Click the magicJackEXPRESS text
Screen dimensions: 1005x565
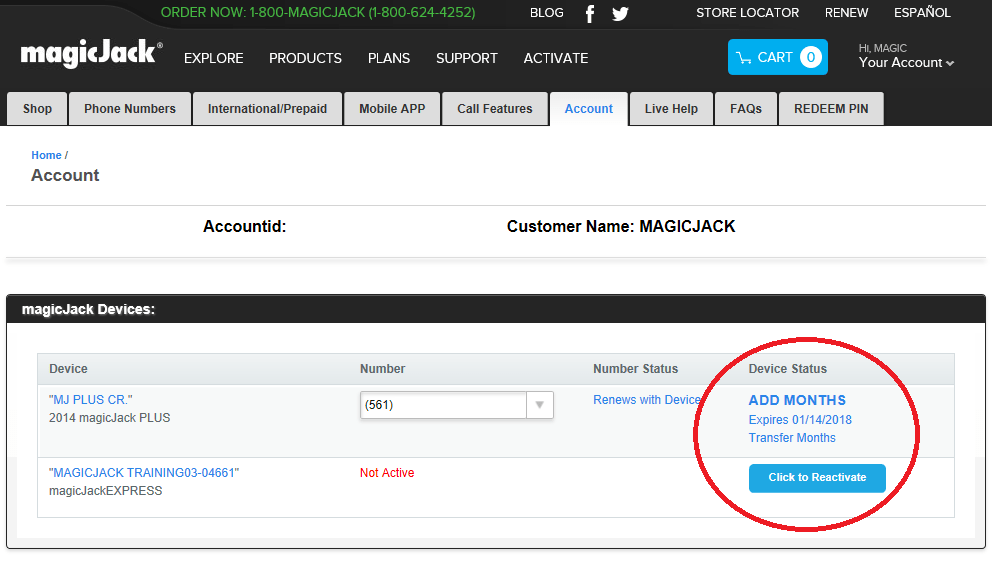pos(106,491)
